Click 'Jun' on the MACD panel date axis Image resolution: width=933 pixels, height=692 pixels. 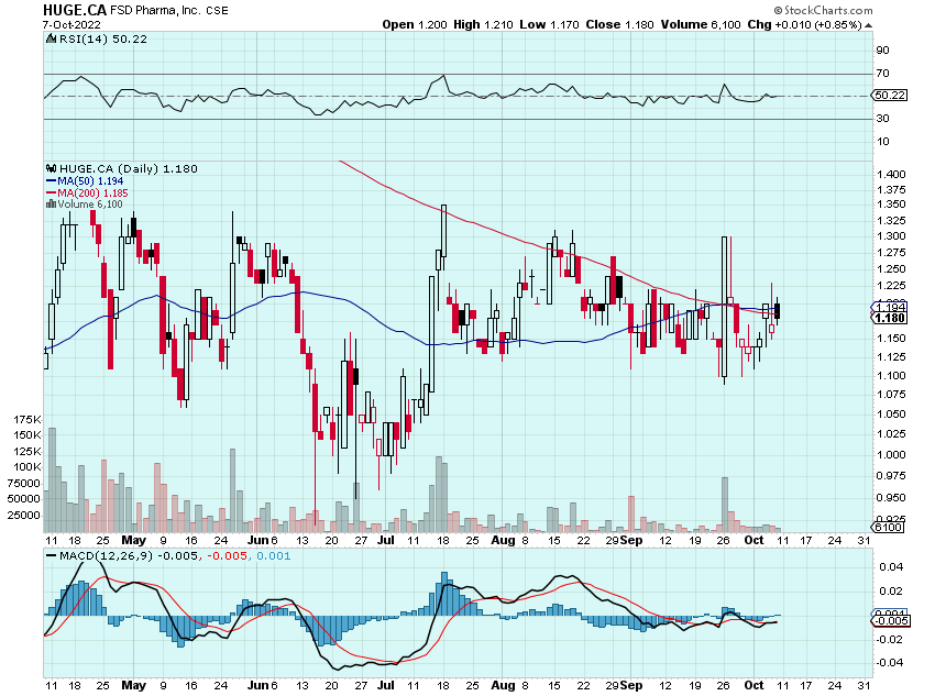coord(258,685)
